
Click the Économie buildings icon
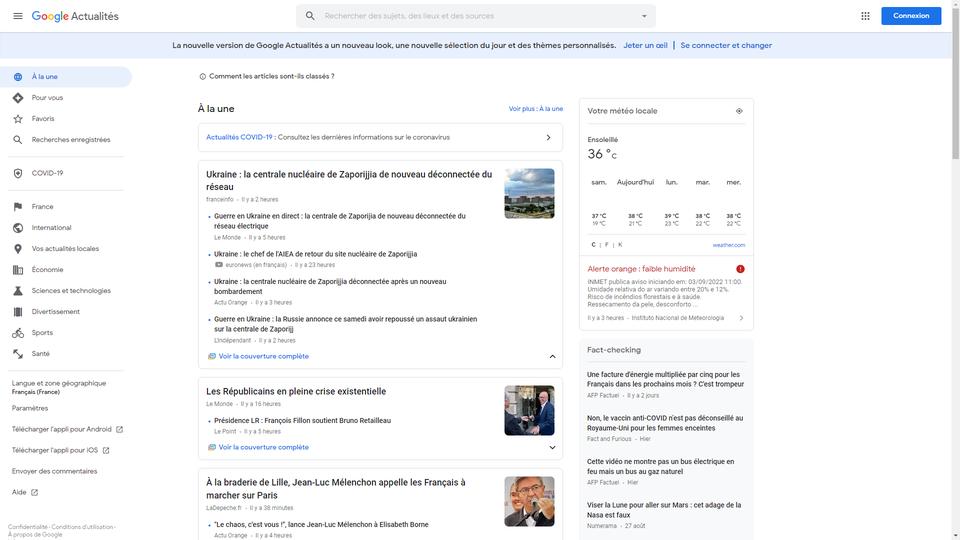coord(18,270)
